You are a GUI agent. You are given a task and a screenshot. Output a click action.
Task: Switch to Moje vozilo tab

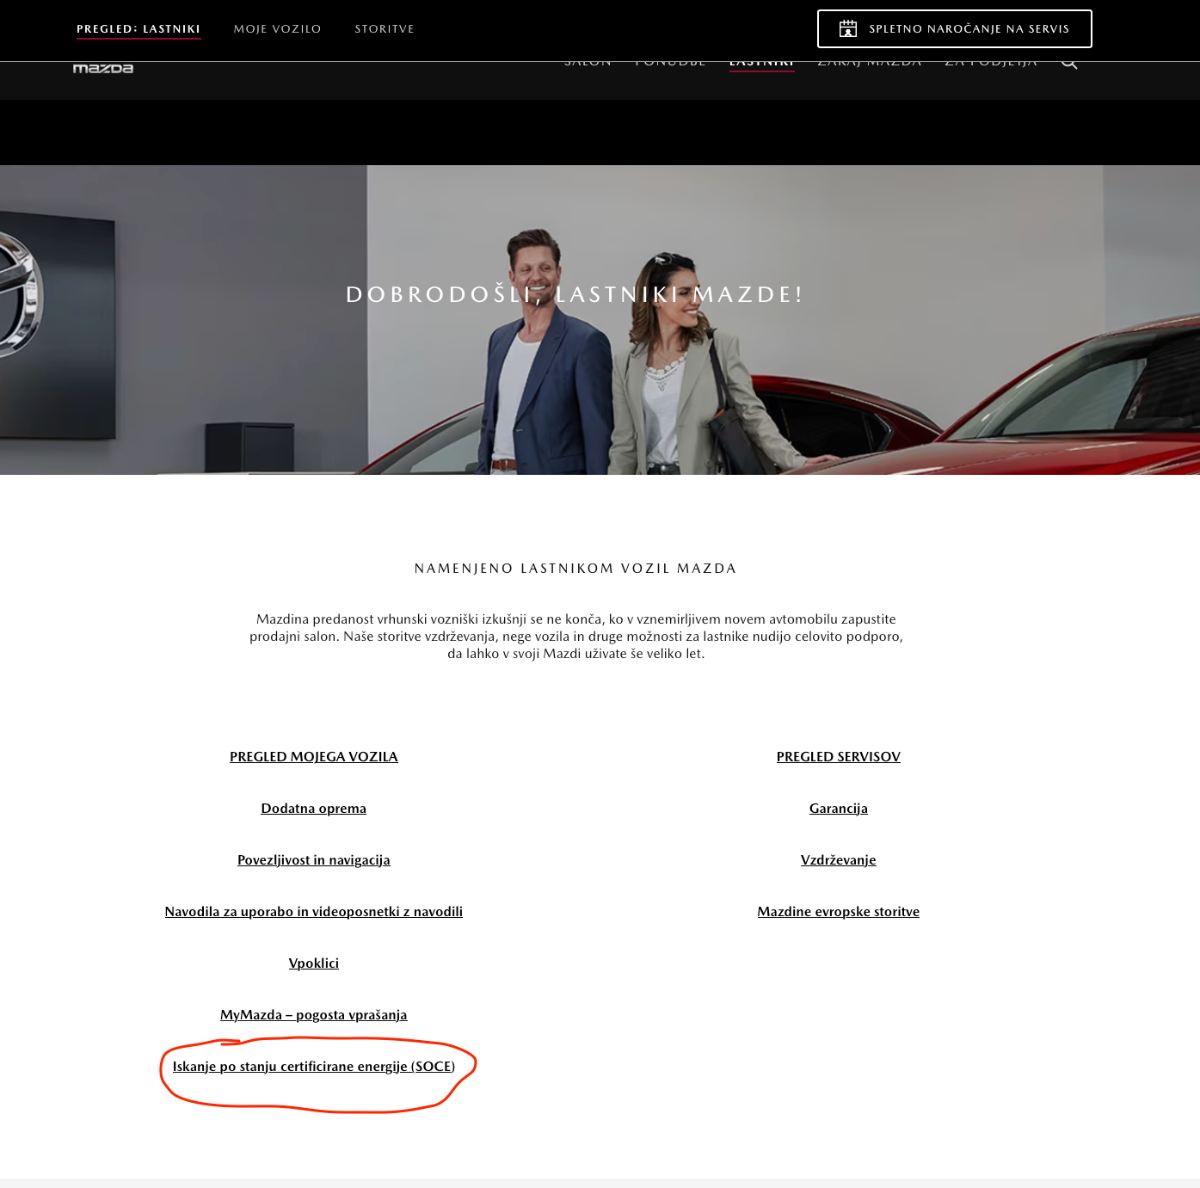click(x=278, y=29)
